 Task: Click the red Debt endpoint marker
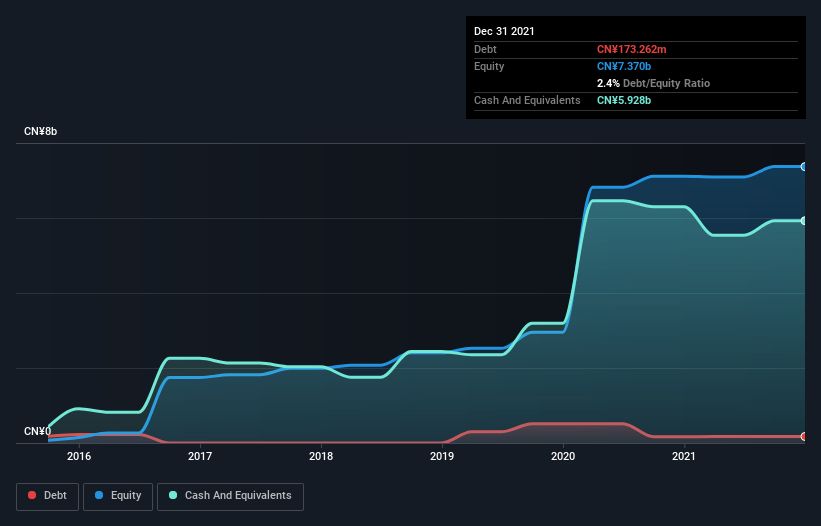[804, 436]
